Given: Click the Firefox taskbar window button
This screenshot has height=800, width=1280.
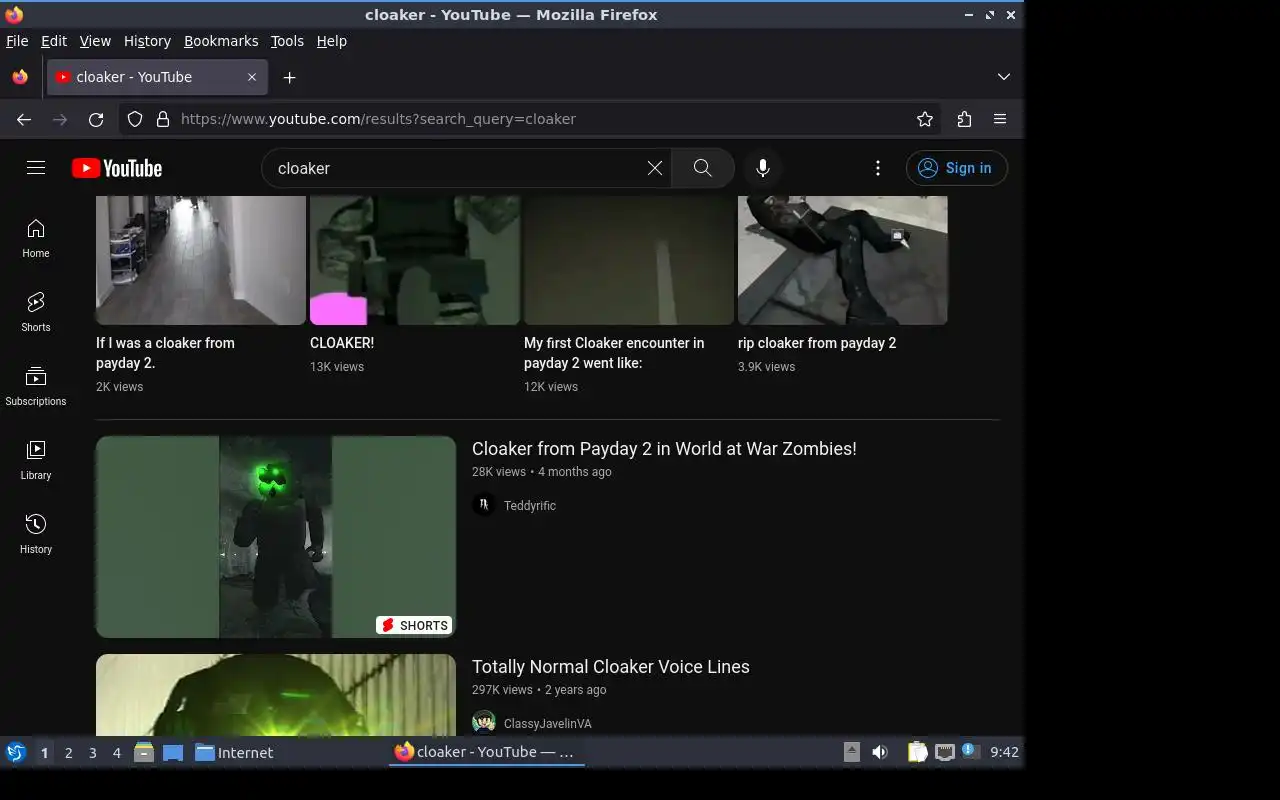Looking at the screenshot, I should click(x=487, y=752).
